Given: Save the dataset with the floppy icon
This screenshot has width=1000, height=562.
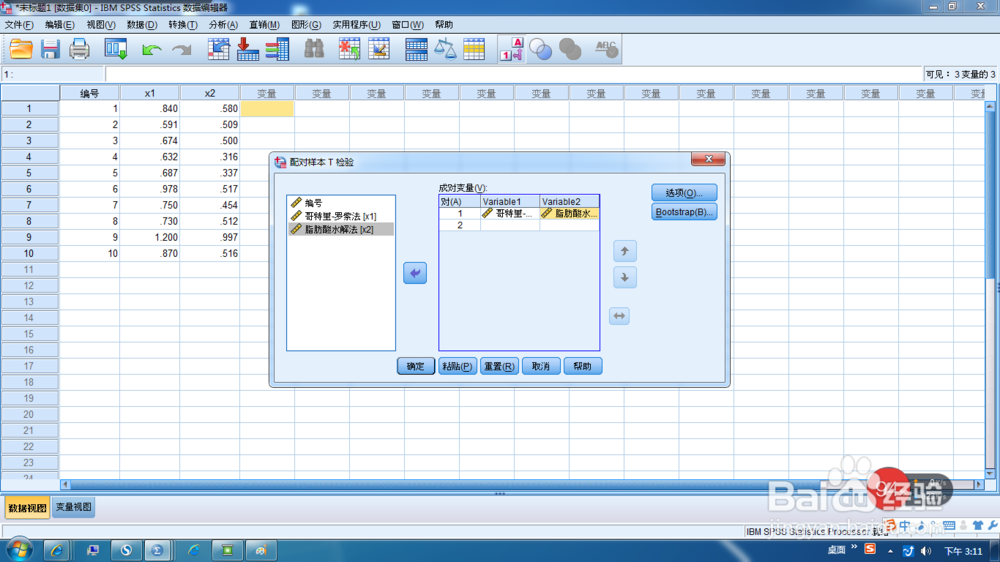Looking at the screenshot, I should [50, 49].
